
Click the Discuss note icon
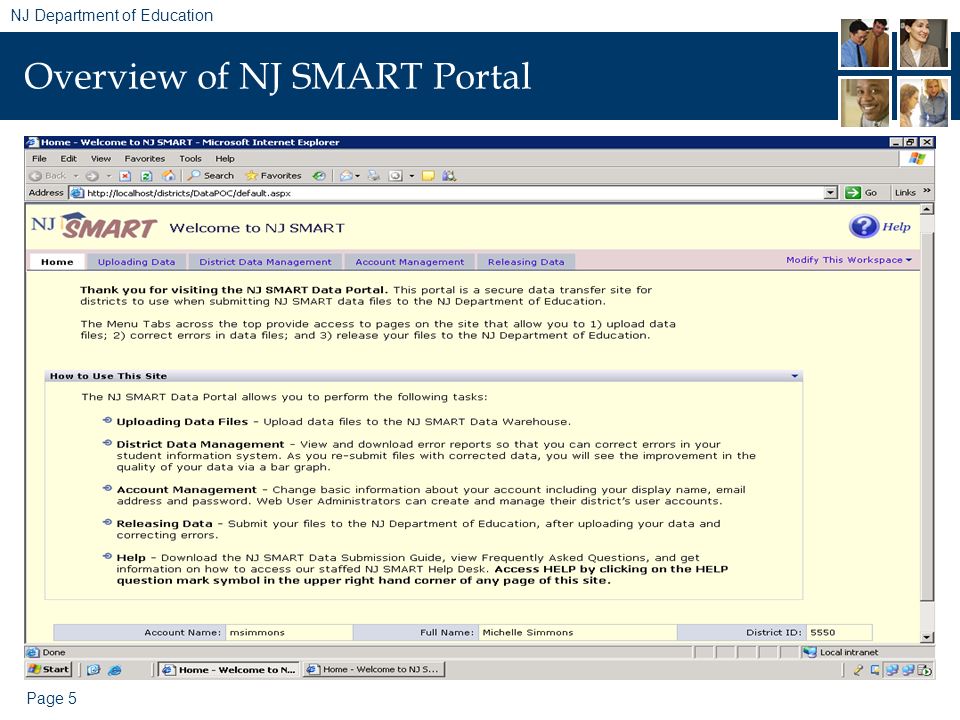tap(428, 176)
